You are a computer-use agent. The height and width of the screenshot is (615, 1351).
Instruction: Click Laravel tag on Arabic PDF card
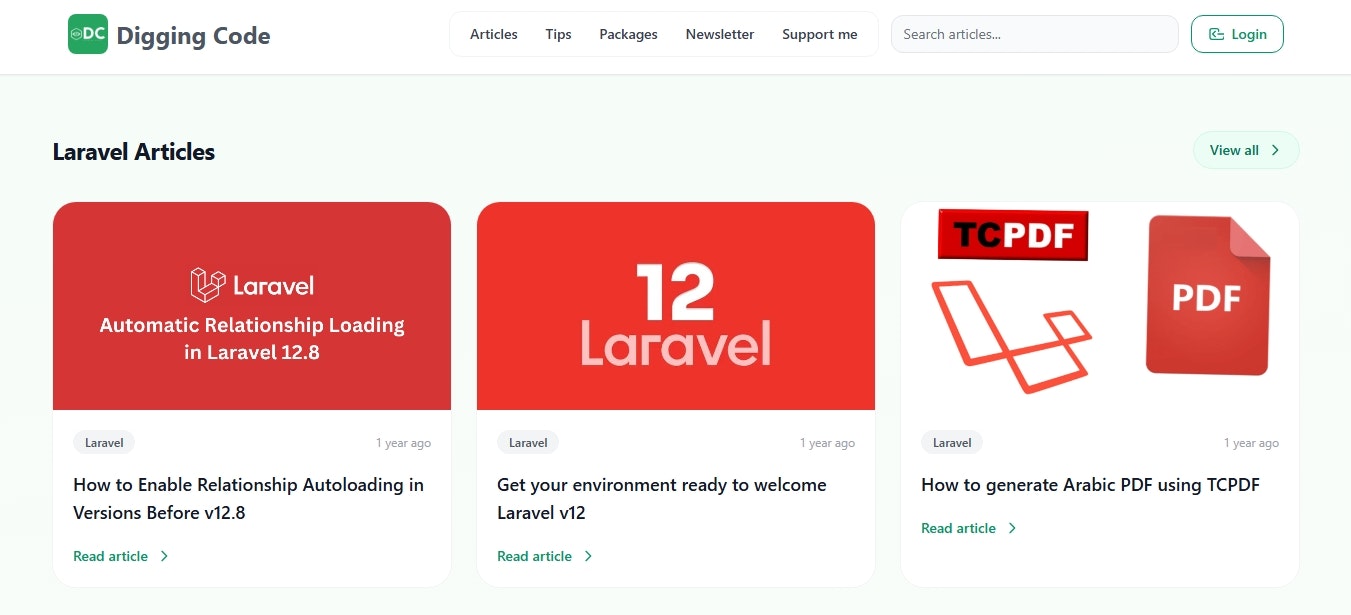click(952, 442)
